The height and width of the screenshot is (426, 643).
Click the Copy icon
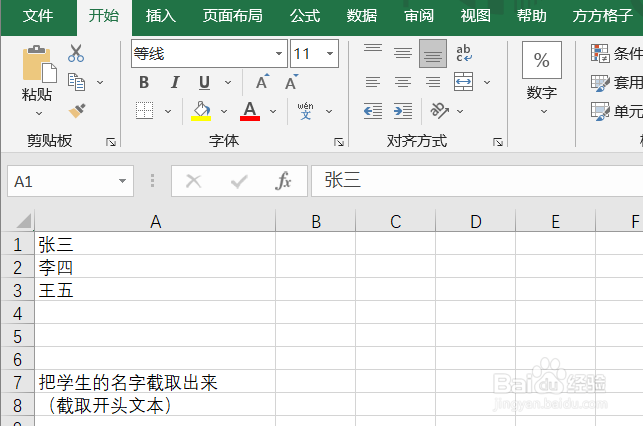76,82
